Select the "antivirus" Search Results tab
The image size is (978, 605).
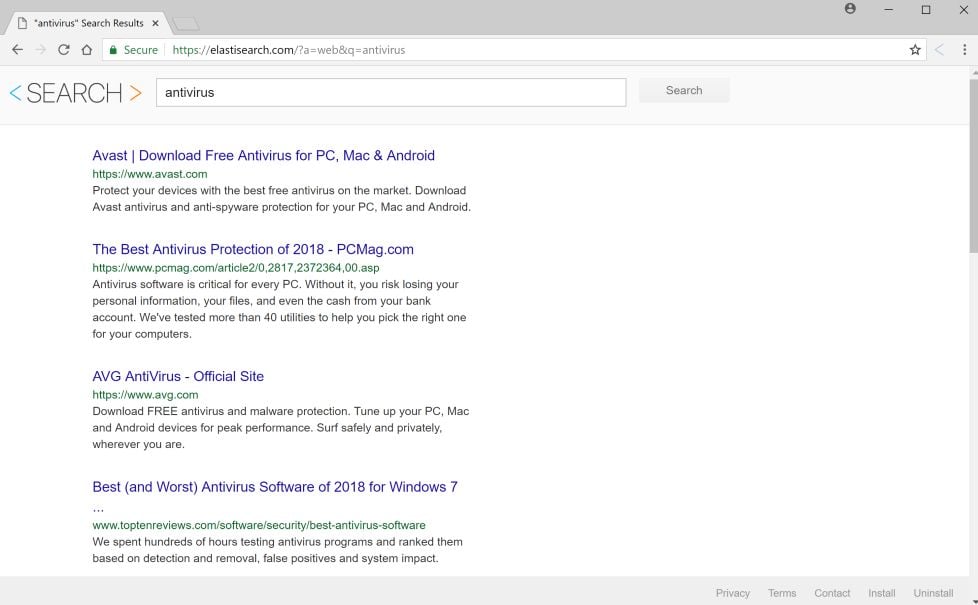87,23
